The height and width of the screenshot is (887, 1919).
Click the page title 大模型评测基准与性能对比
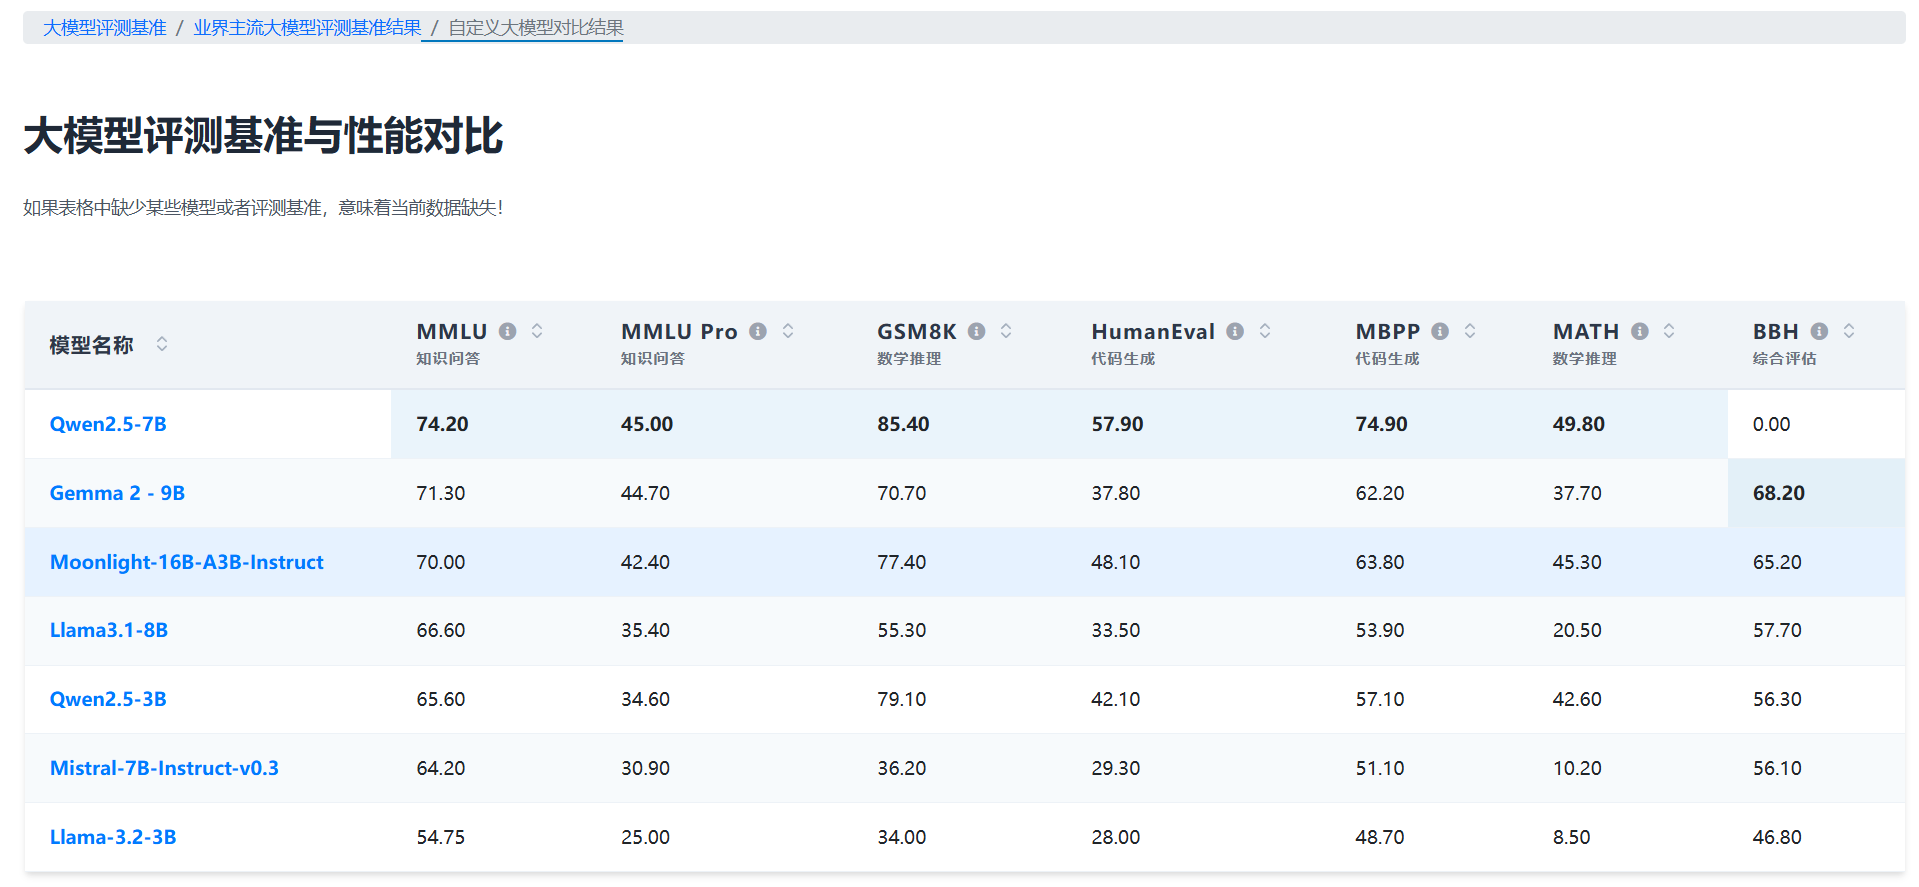263,136
